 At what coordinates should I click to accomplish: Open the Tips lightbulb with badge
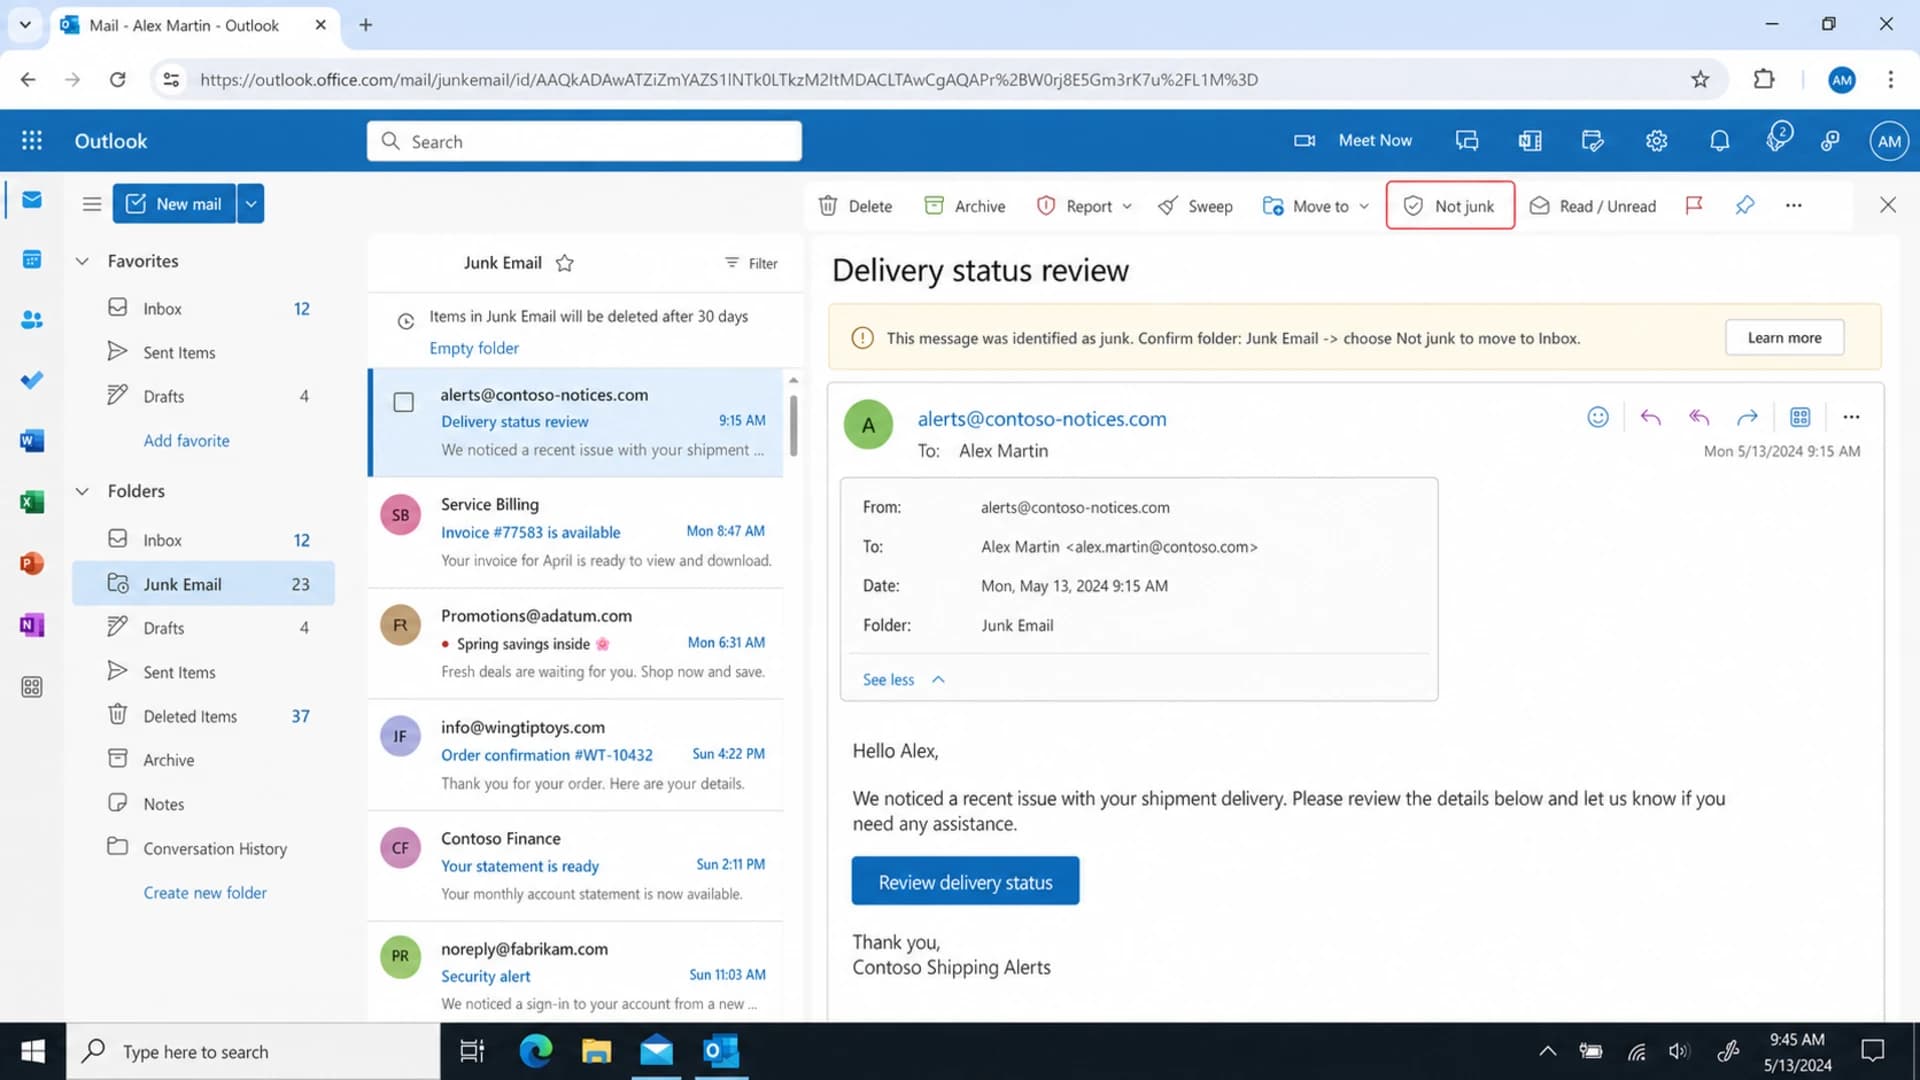1778,139
